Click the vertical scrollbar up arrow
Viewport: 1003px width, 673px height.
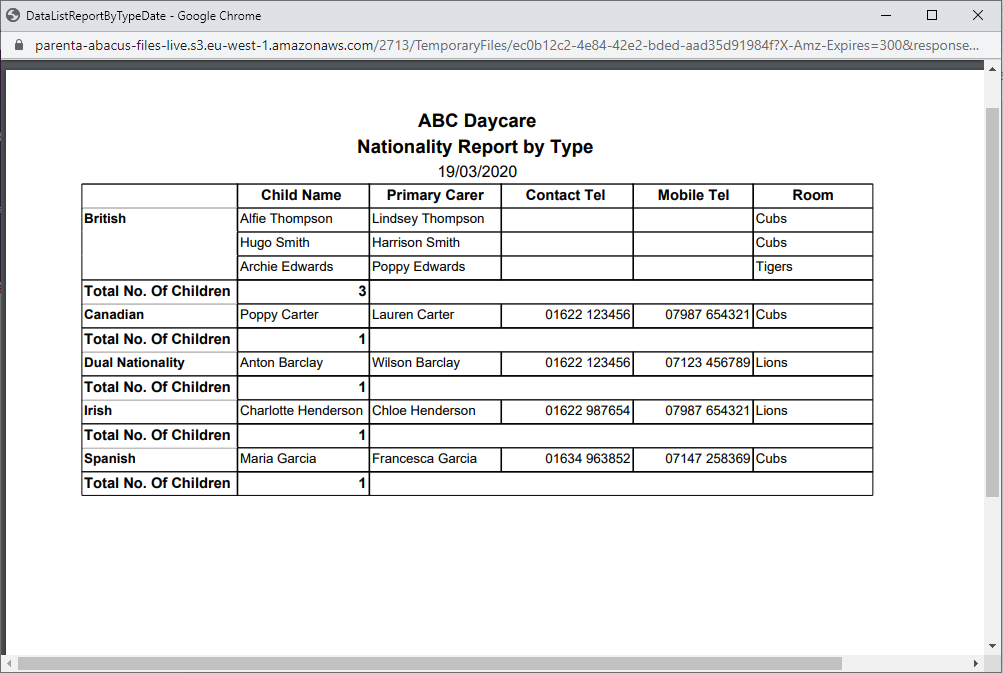point(992,68)
